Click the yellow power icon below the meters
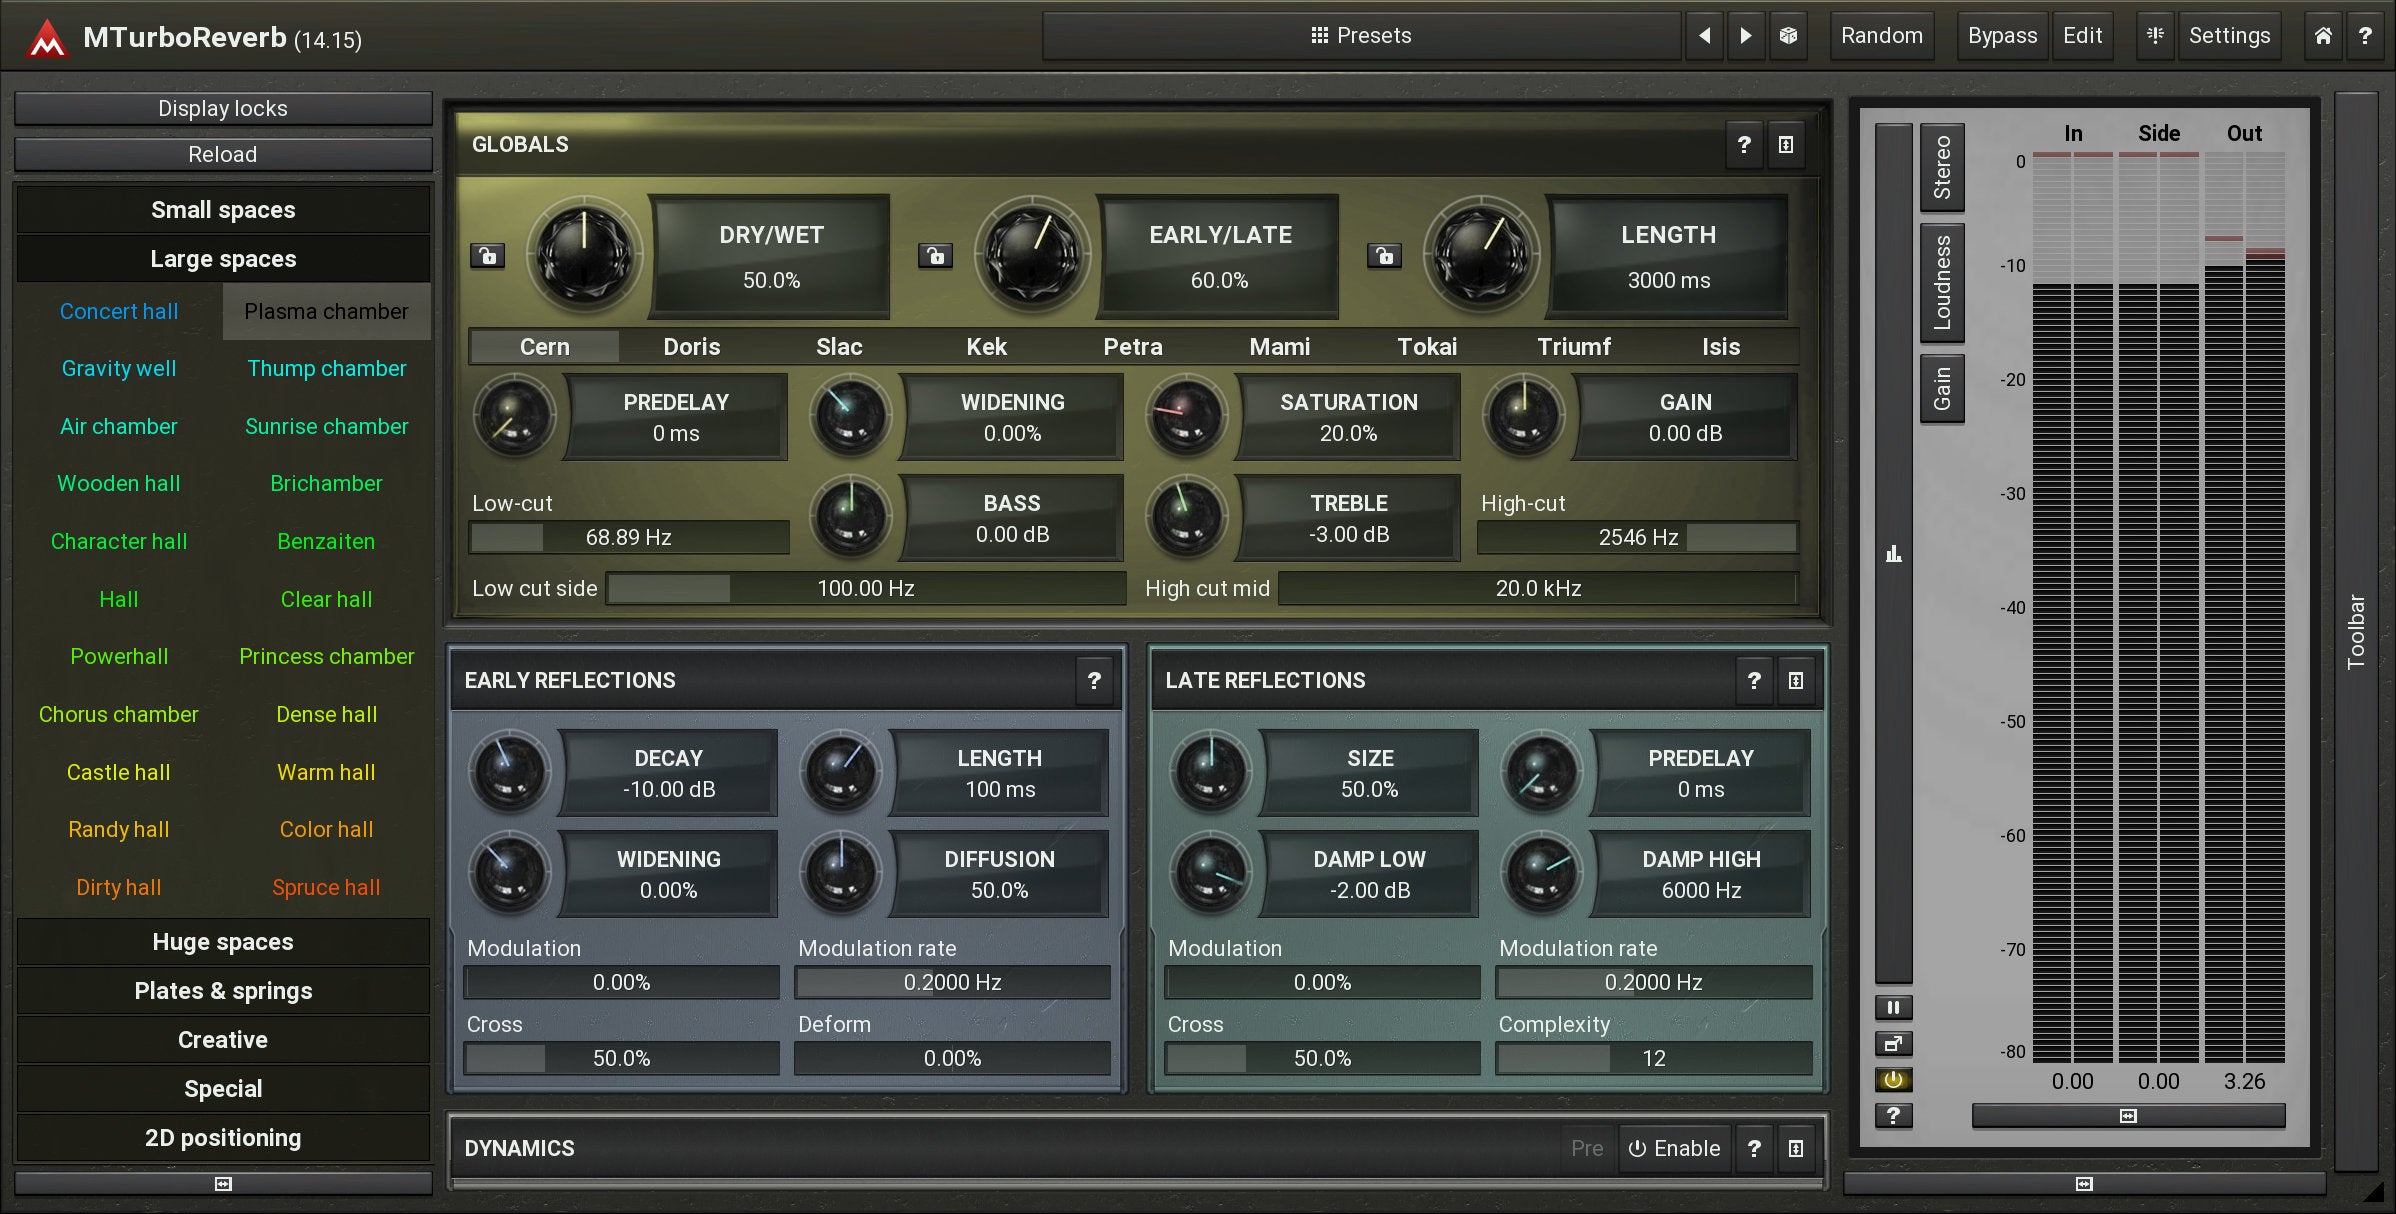Screen dimensions: 2396x1214 pyautogui.click(x=1893, y=1080)
